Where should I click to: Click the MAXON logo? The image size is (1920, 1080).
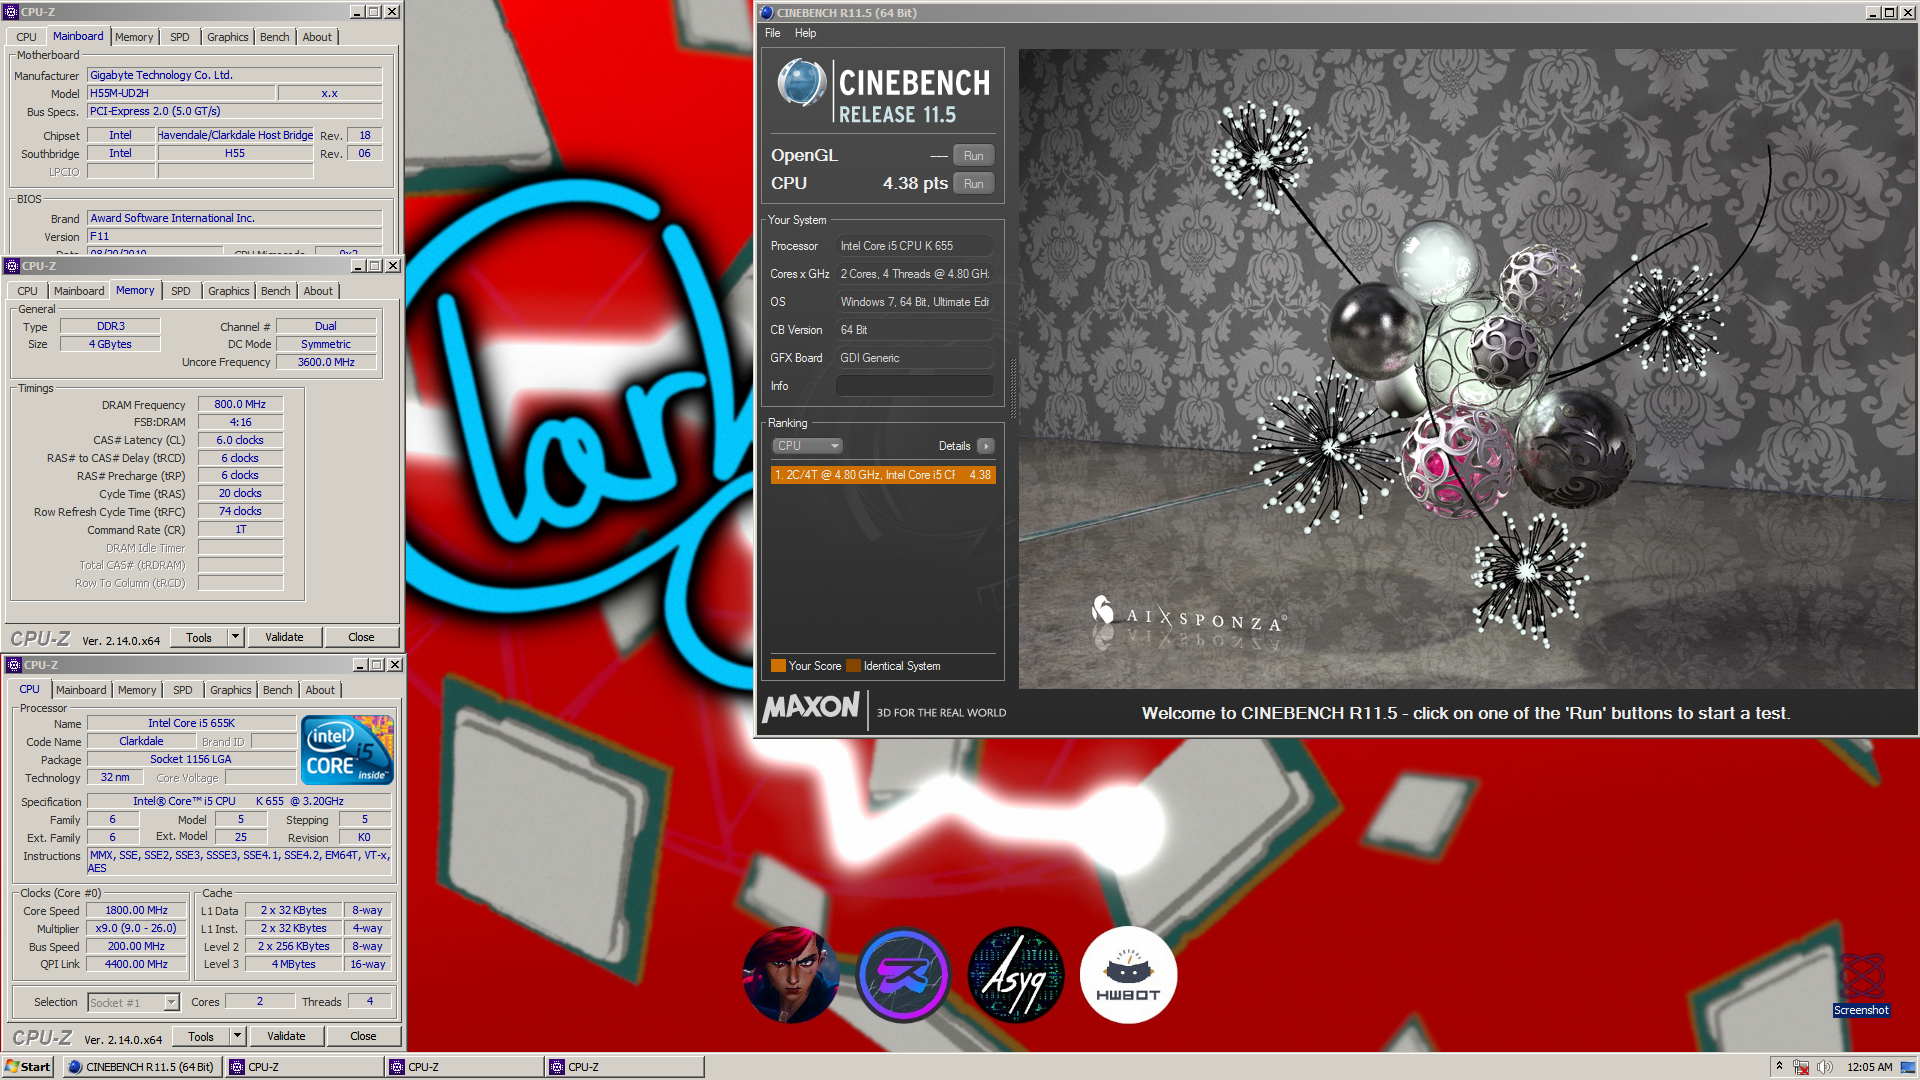811,708
